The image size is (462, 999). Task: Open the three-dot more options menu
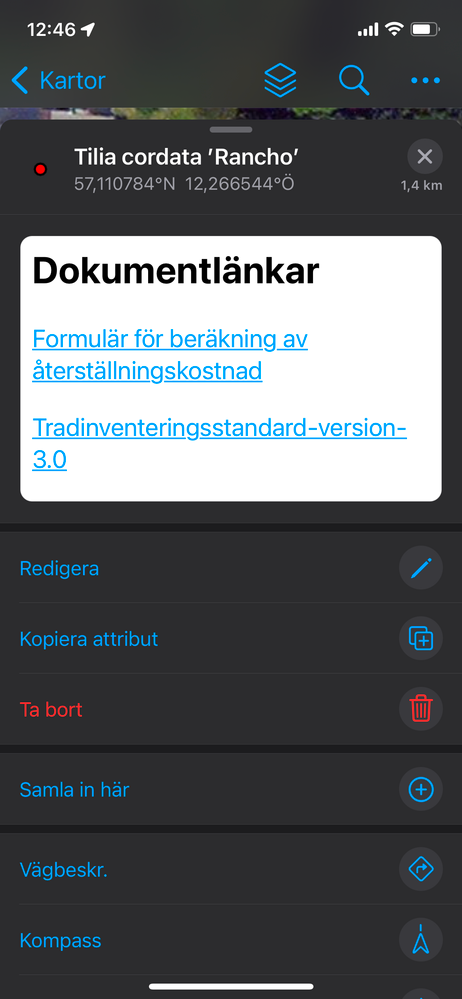(x=426, y=81)
